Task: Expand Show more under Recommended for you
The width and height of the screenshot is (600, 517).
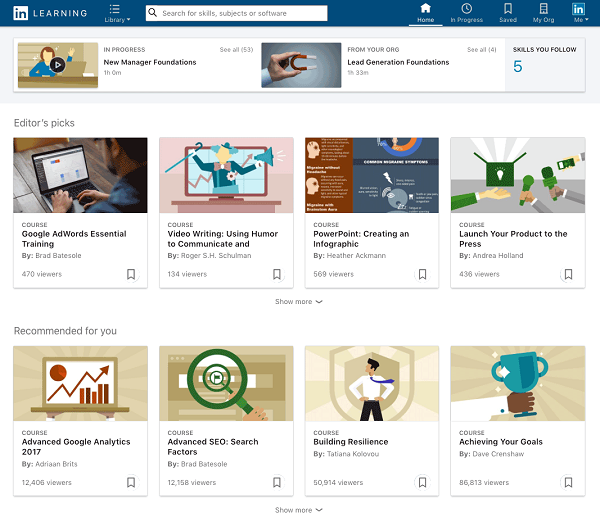Action: [299, 510]
